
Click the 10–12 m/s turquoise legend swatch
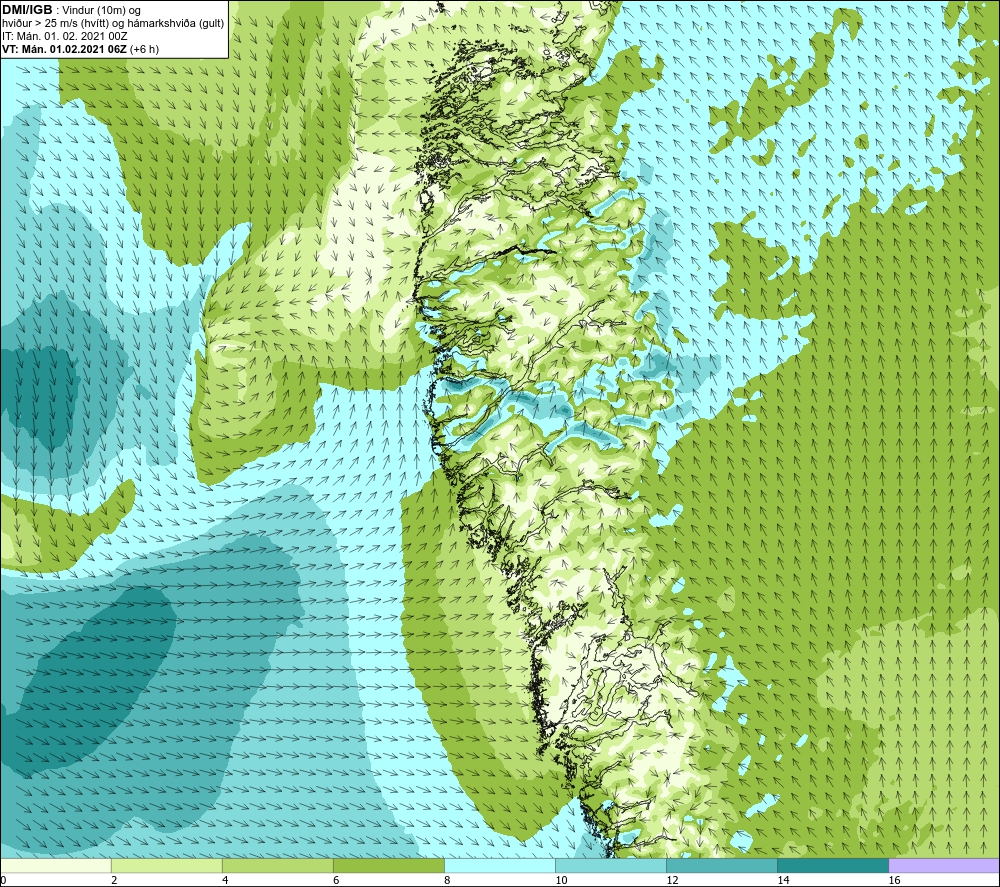pos(611,866)
